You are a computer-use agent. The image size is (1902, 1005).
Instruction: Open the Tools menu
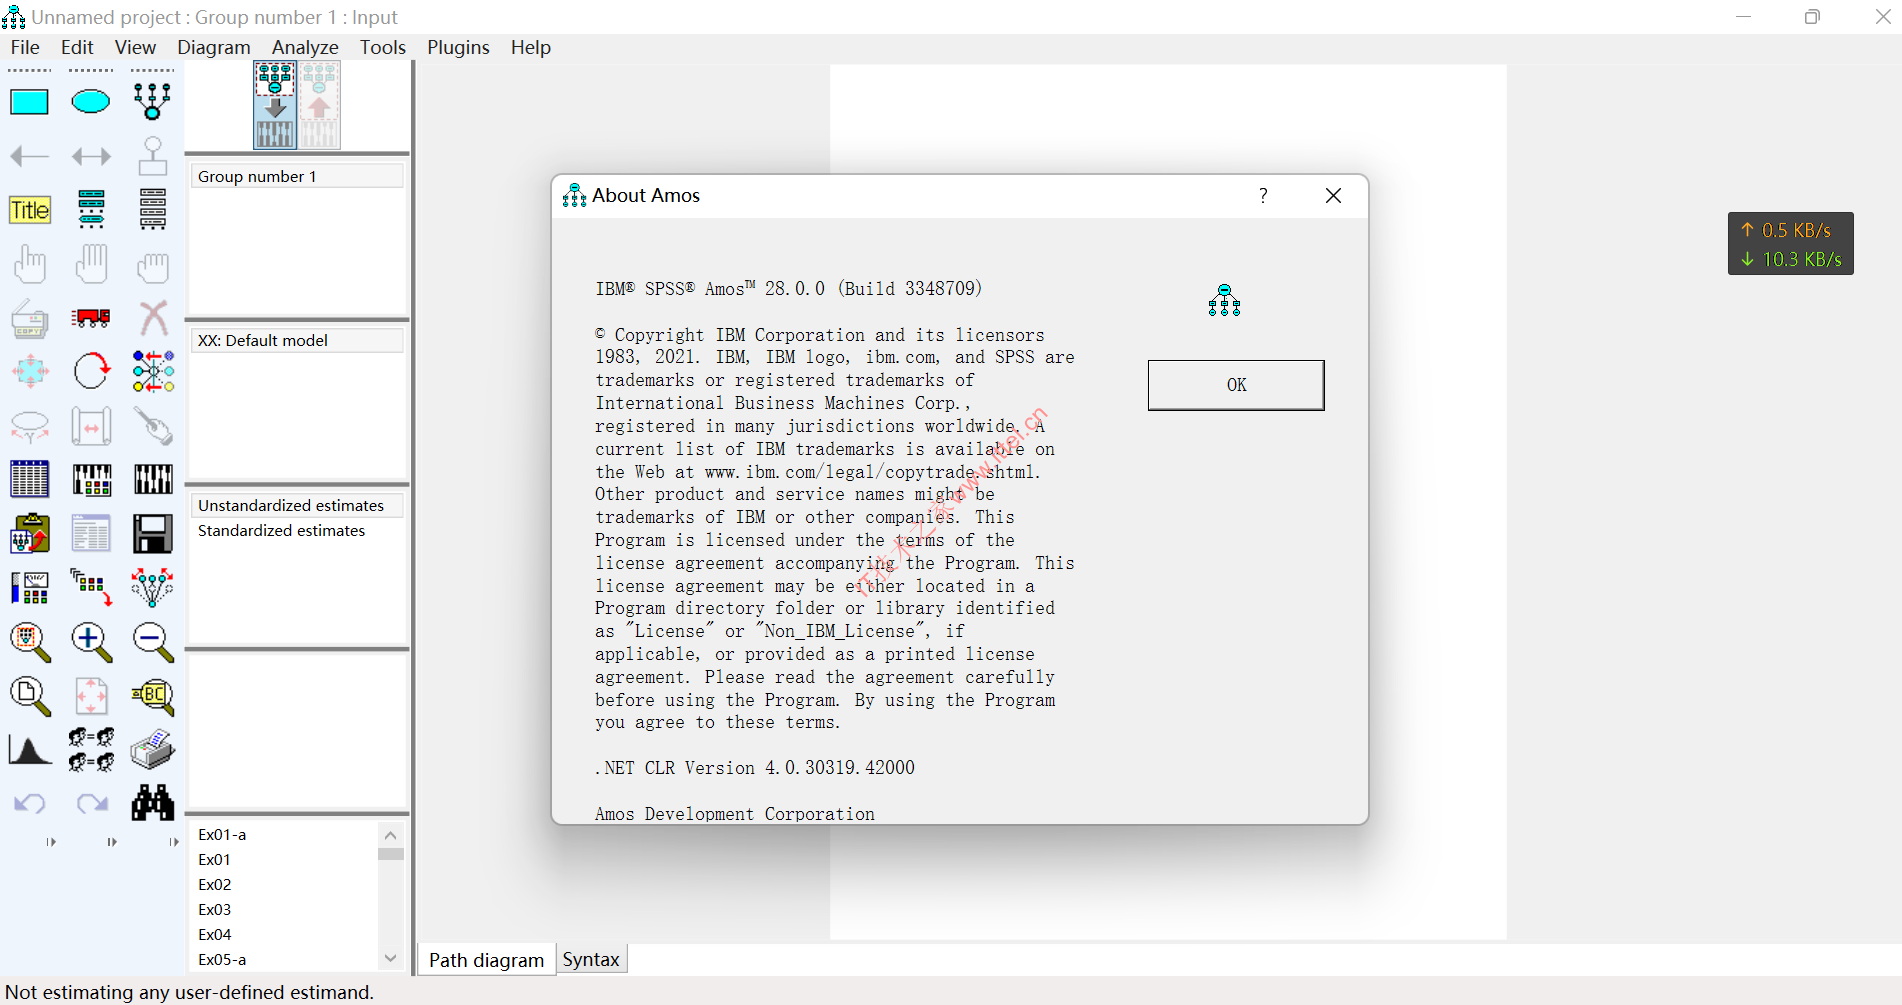tap(383, 47)
